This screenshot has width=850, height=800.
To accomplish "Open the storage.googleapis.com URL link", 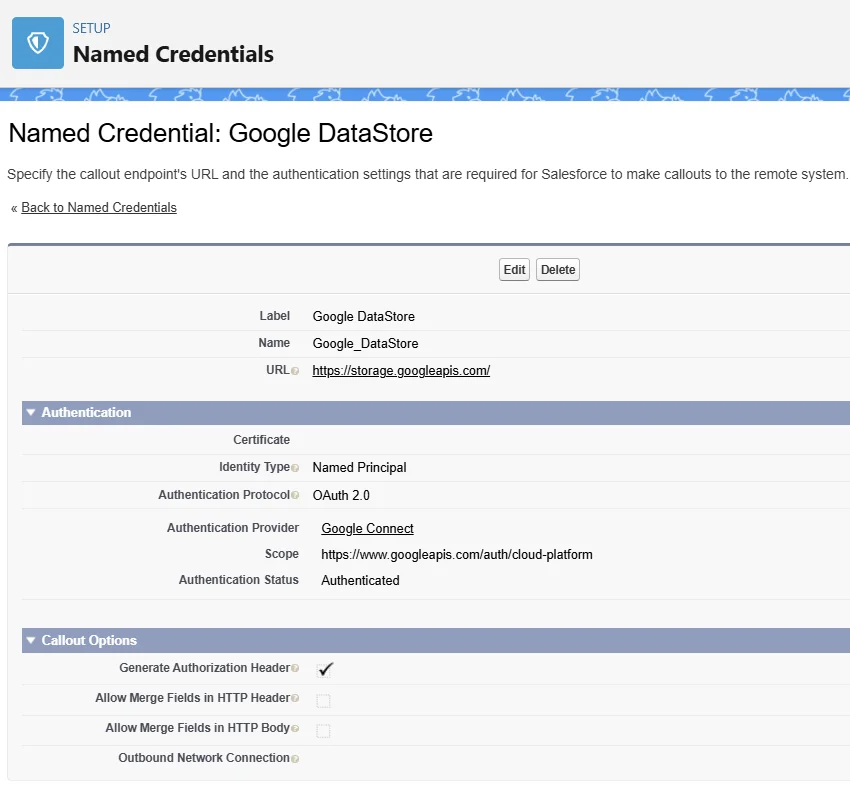I will coord(401,370).
